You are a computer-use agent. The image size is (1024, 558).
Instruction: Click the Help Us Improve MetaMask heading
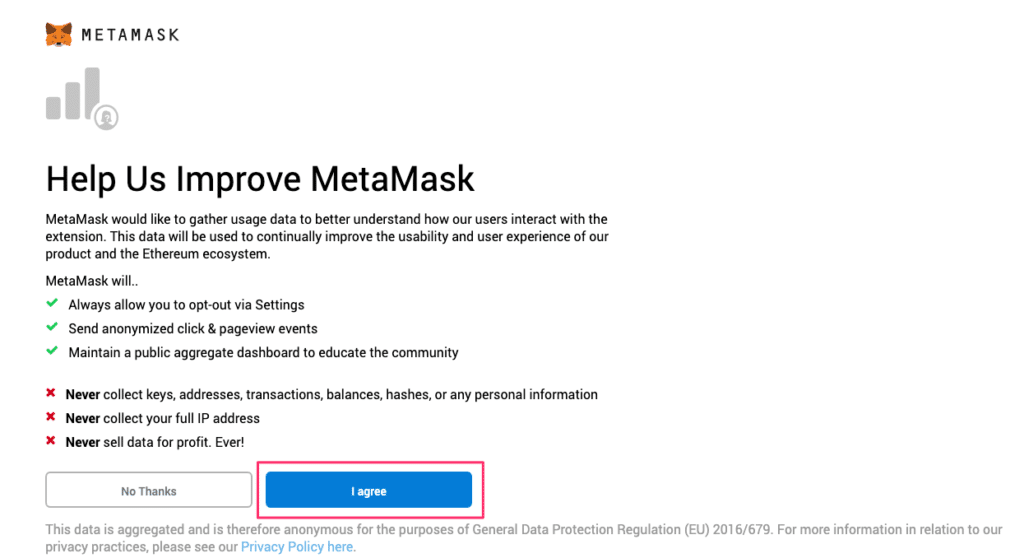click(260, 179)
